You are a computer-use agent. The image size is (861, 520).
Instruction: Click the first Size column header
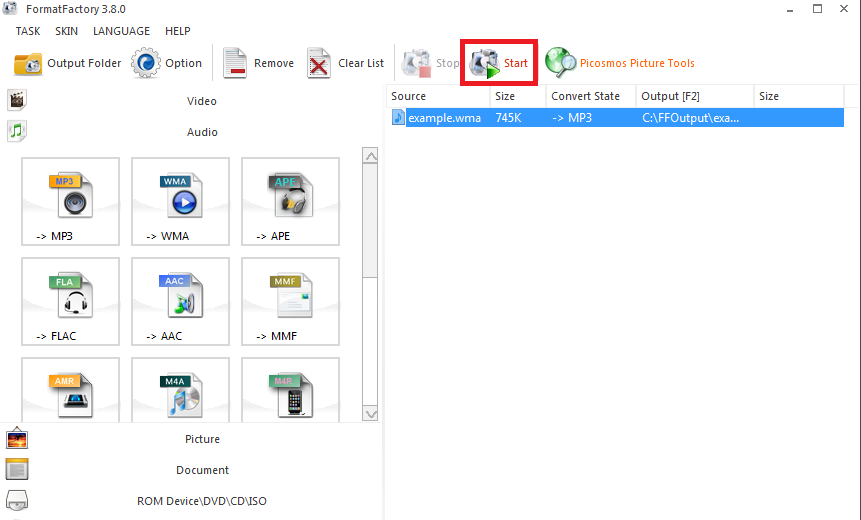518,96
